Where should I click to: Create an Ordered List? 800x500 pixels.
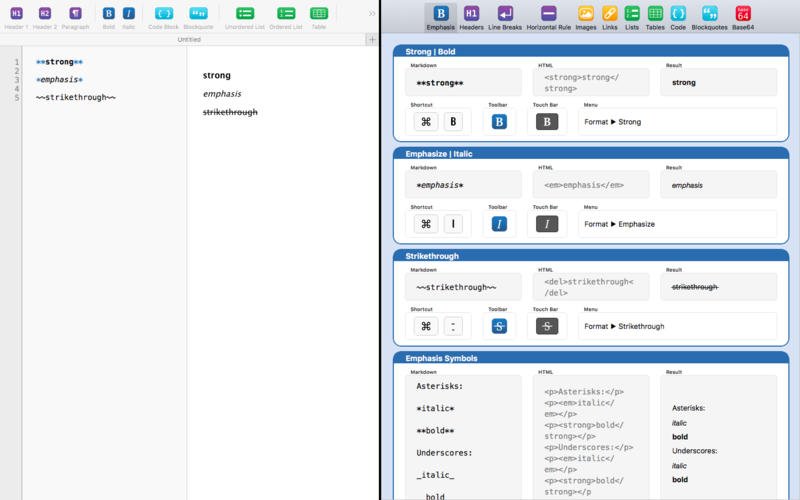[x=286, y=14]
